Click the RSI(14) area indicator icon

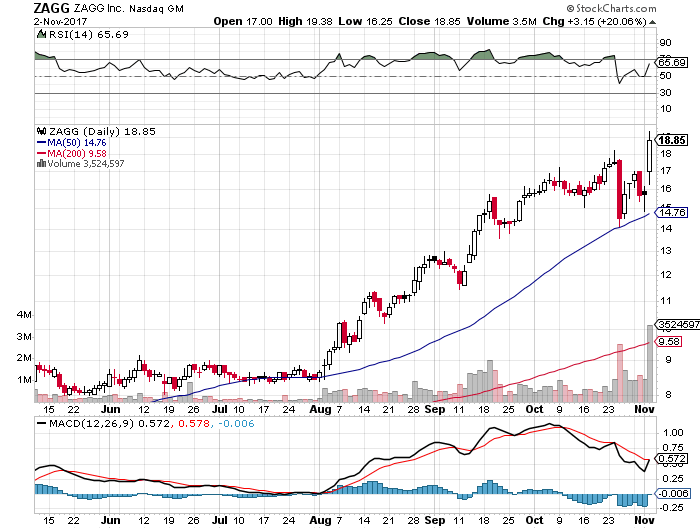[41, 34]
